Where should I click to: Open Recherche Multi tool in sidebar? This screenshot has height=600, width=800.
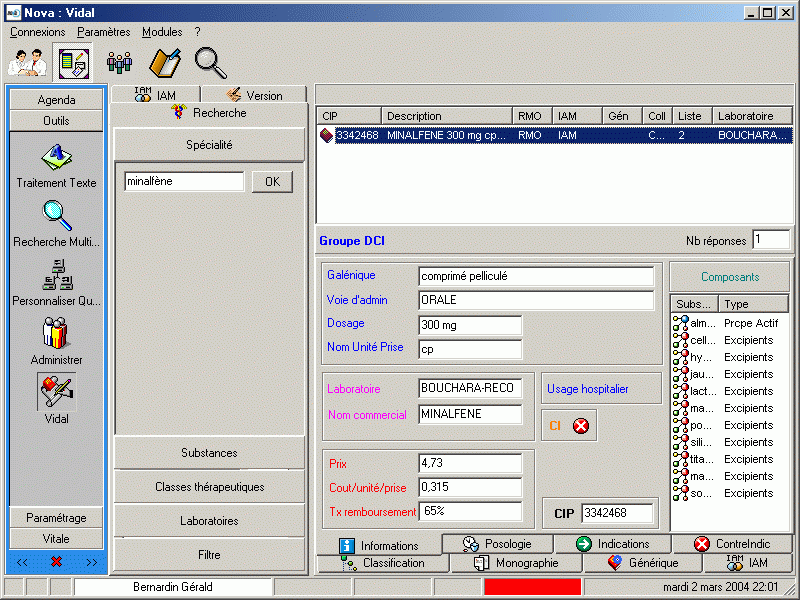[56, 223]
